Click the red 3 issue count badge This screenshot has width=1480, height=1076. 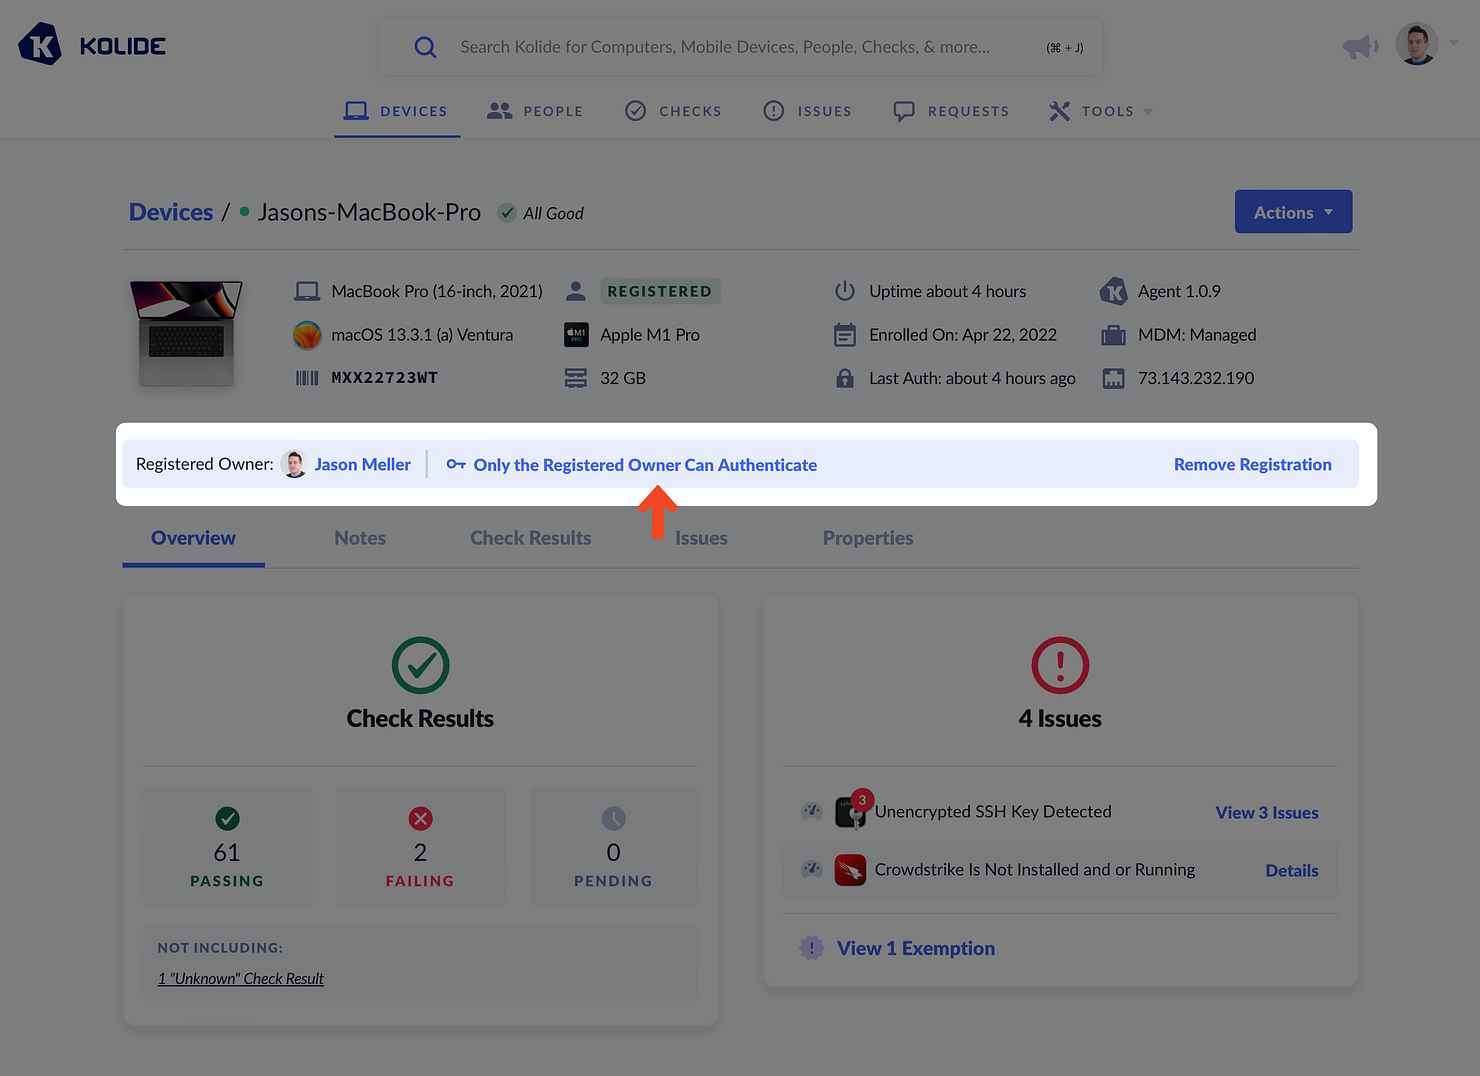pyautogui.click(x=862, y=800)
